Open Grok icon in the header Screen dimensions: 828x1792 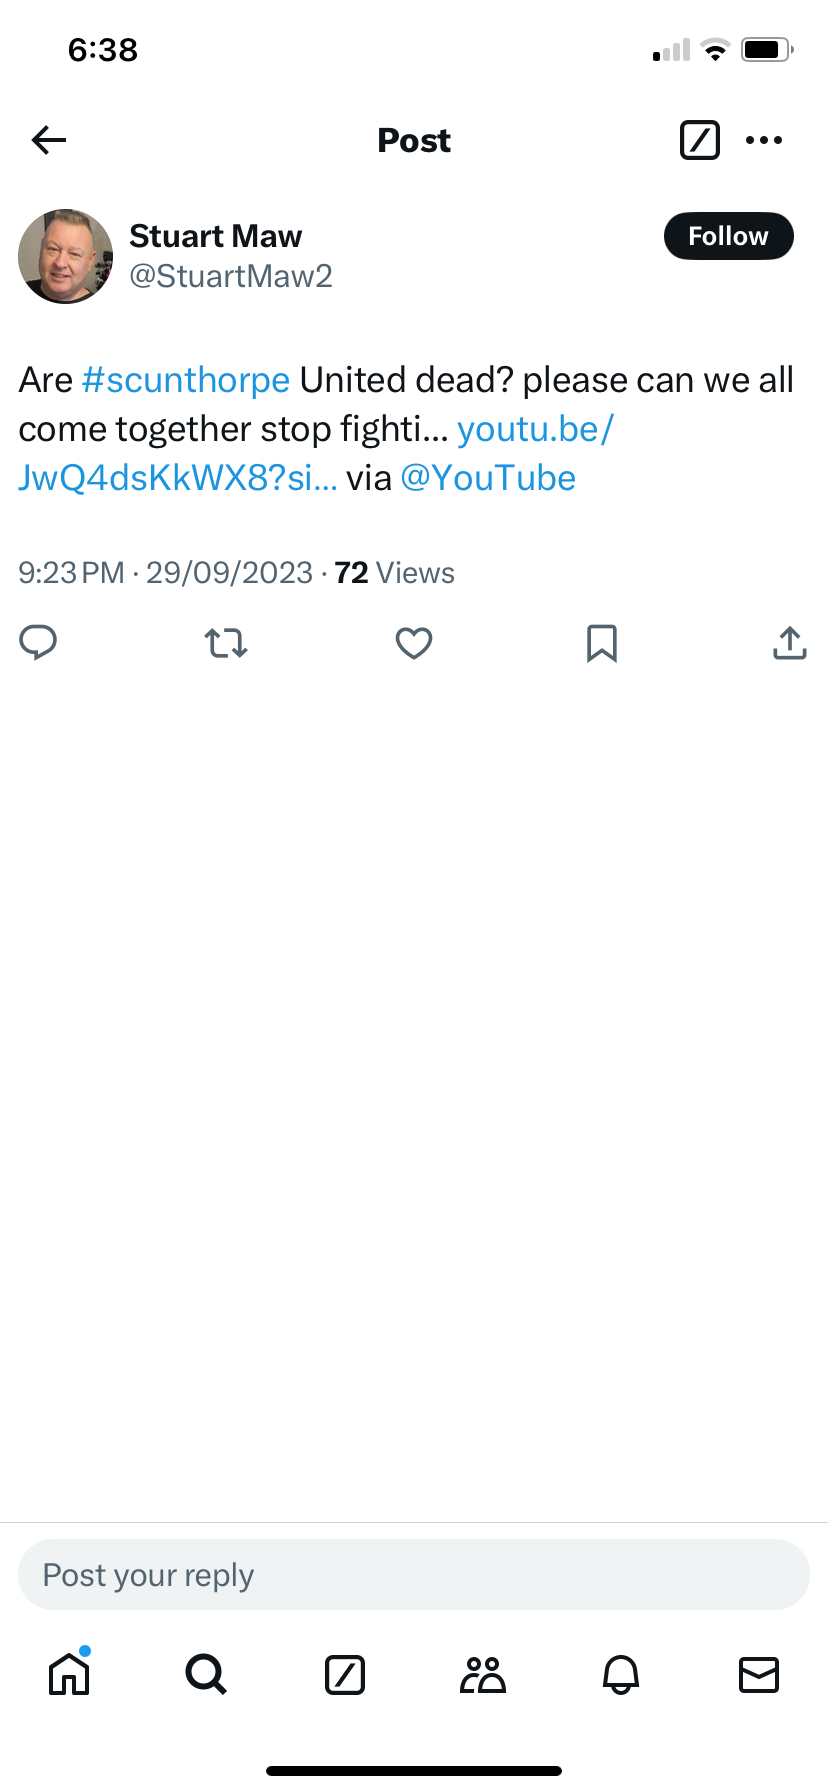699,140
